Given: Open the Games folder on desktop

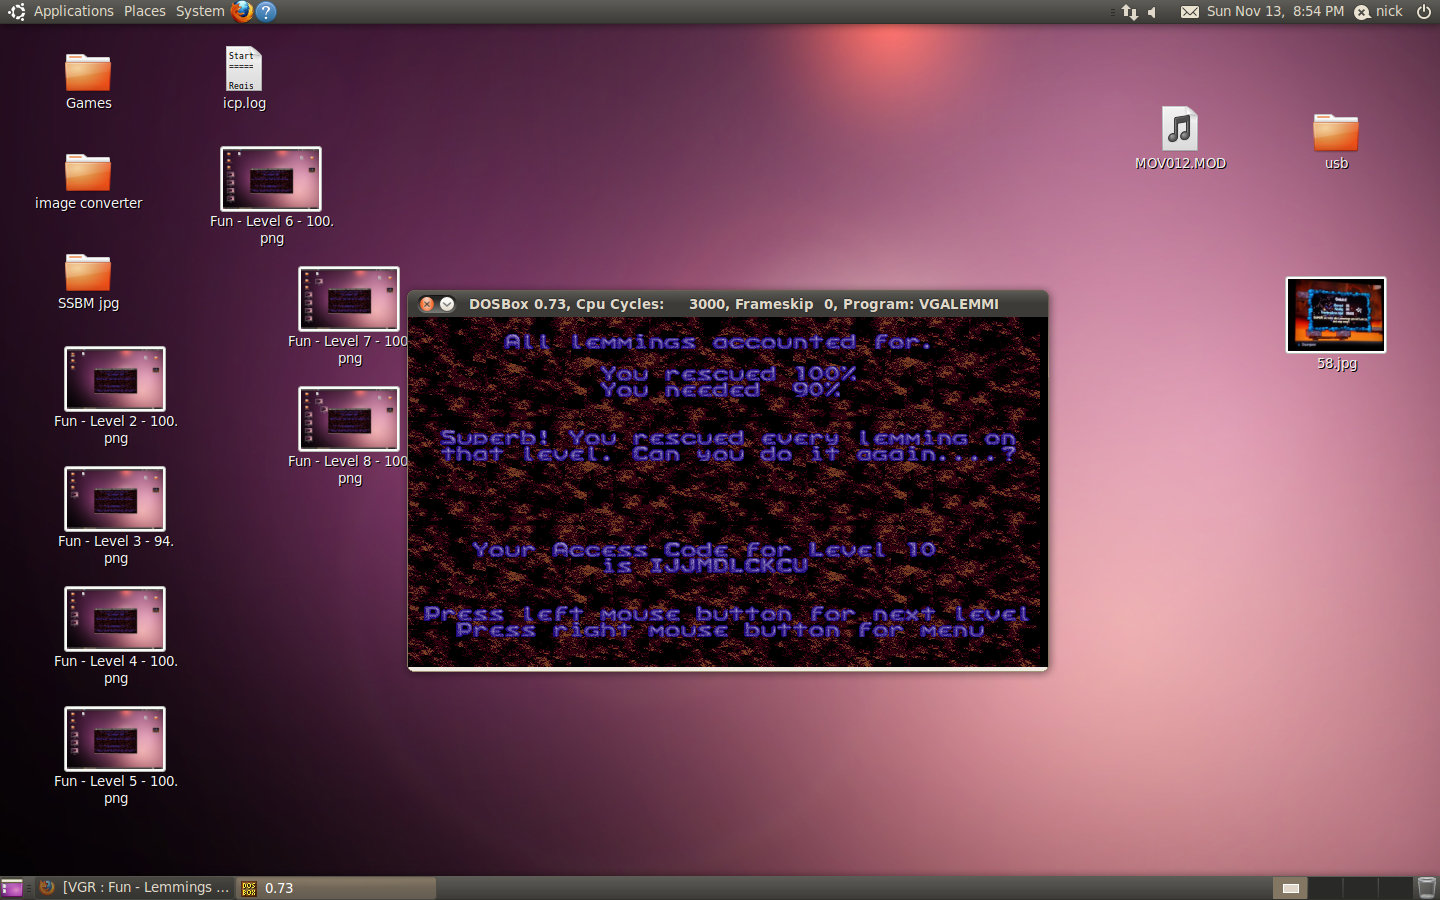Looking at the screenshot, I should 88,74.
